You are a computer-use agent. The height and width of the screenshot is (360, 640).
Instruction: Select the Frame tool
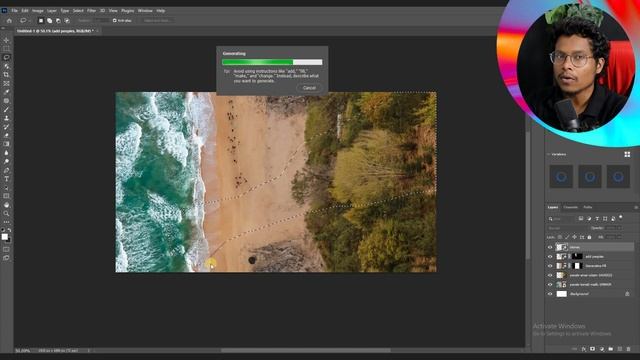click(6, 83)
